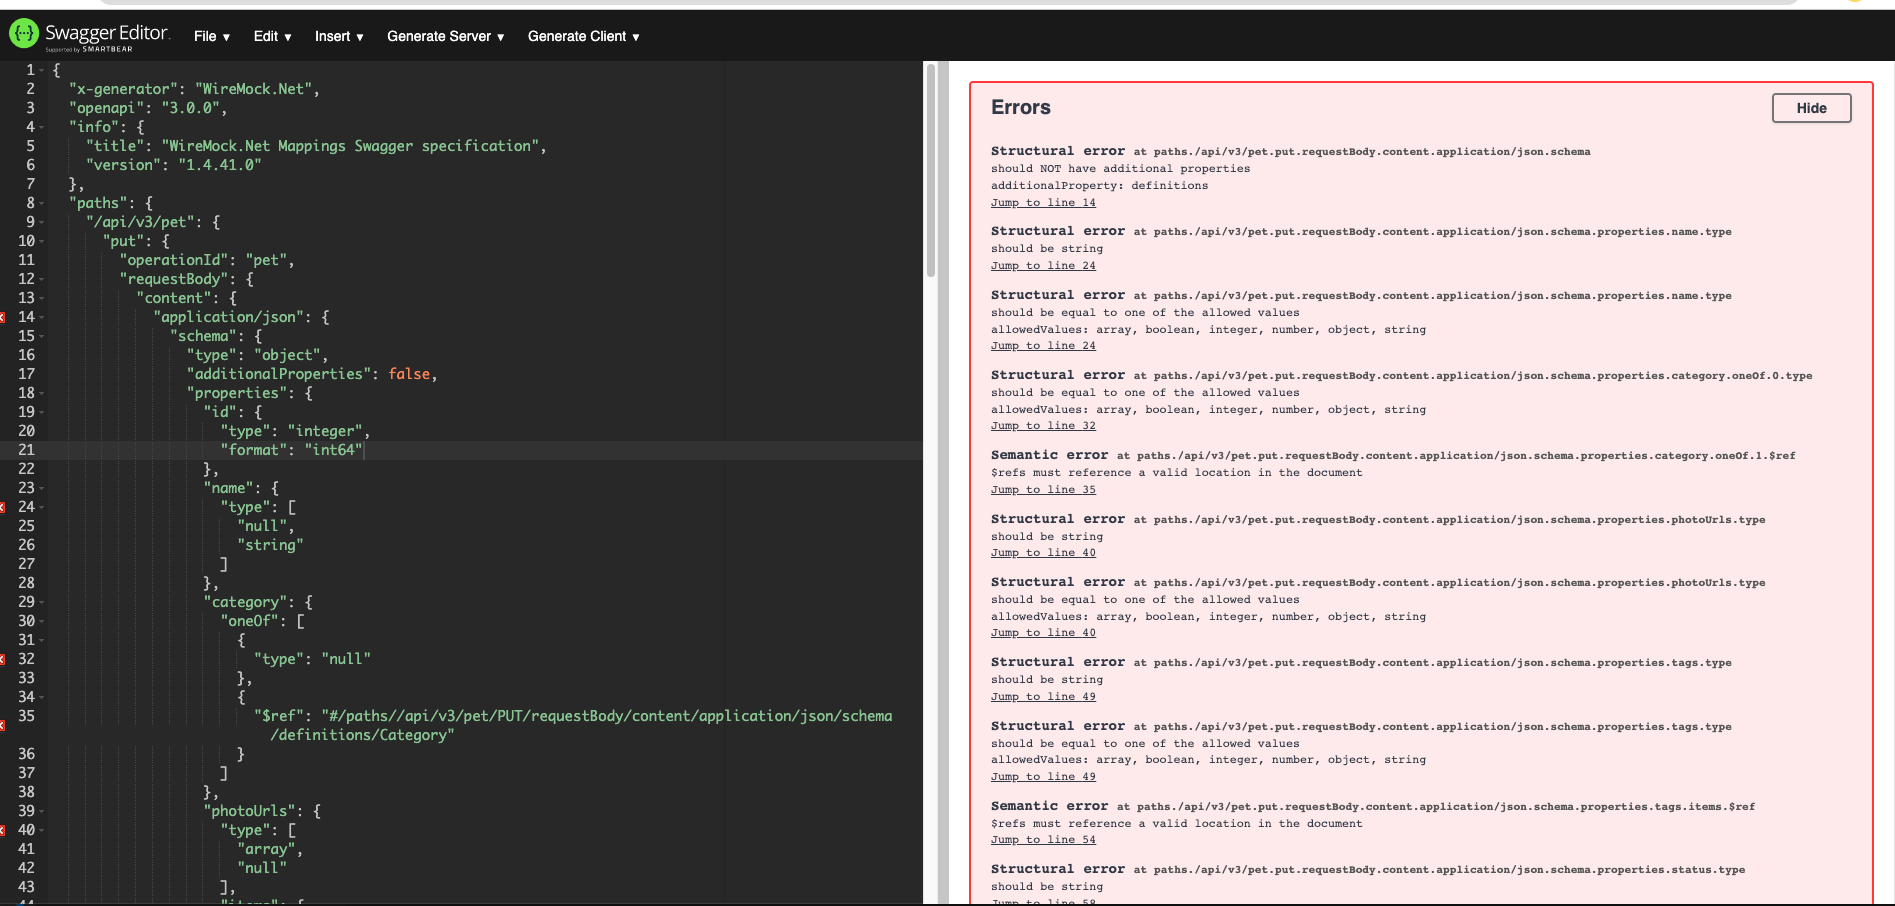This screenshot has width=1895, height=906.
Task: Click error marker icon at line 35
Action: (2, 725)
